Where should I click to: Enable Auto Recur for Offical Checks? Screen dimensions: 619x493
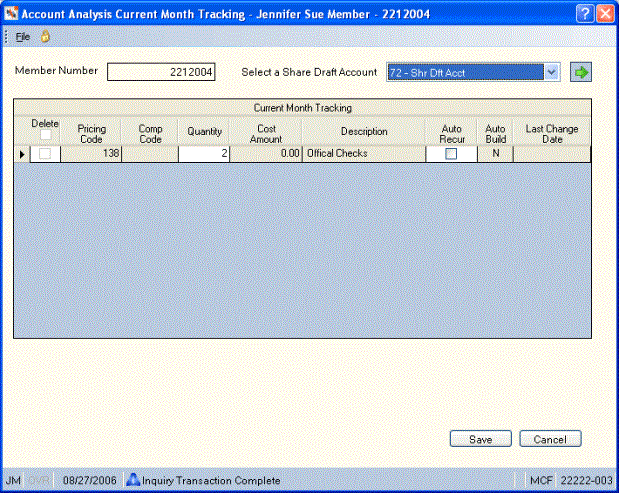(x=451, y=154)
